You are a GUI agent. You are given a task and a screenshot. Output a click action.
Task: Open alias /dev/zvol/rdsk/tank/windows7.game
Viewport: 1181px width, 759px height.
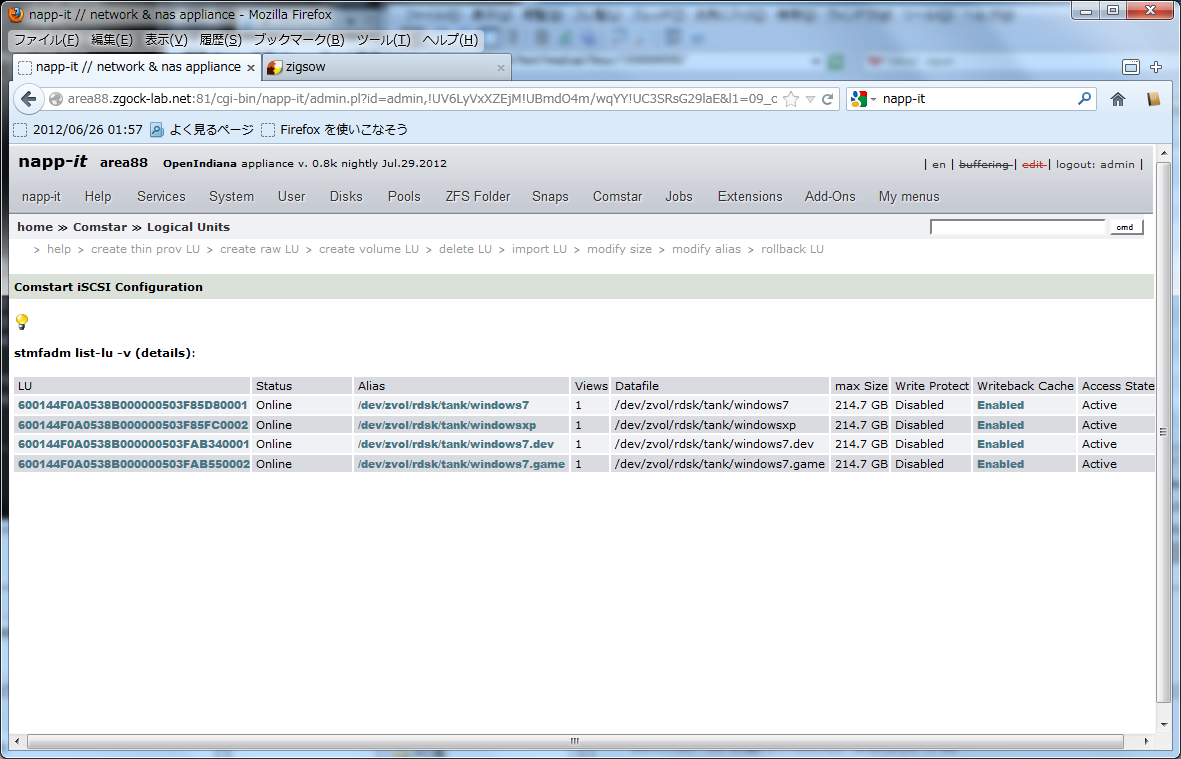[x=461, y=464]
